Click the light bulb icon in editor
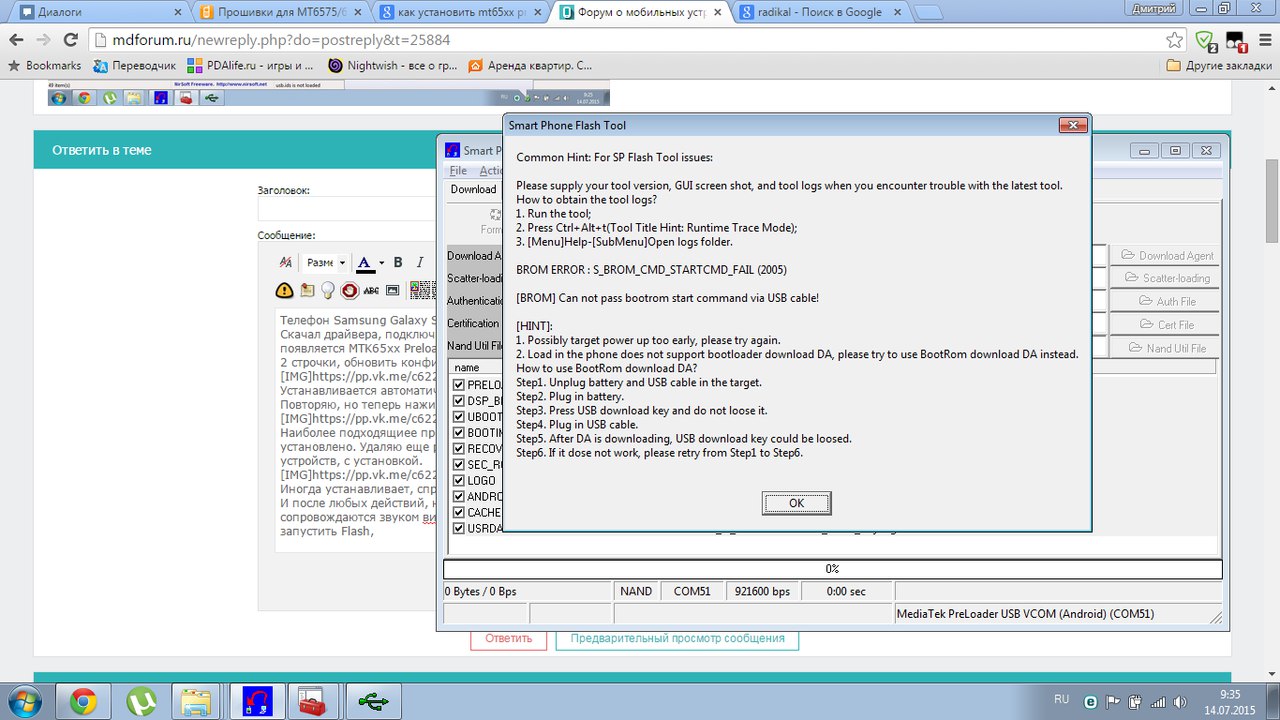The height and width of the screenshot is (720, 1280). 327,290
